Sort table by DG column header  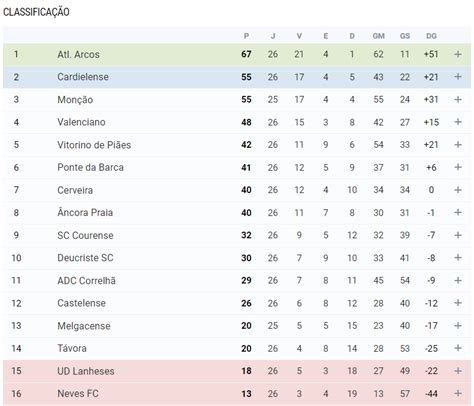[431, 36]
